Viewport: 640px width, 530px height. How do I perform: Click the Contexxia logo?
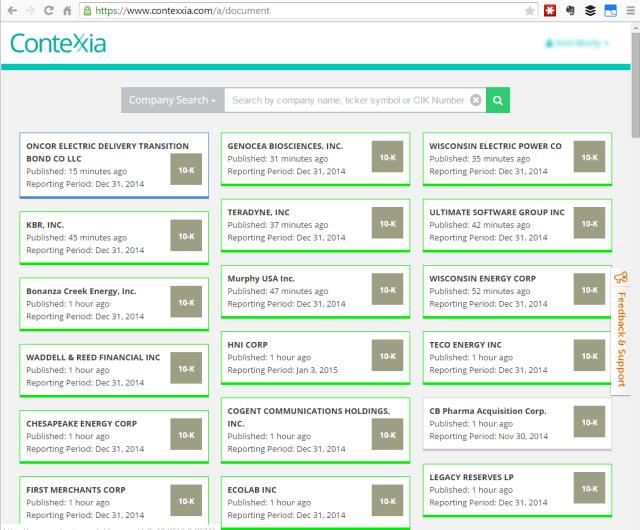click(58, 44)
